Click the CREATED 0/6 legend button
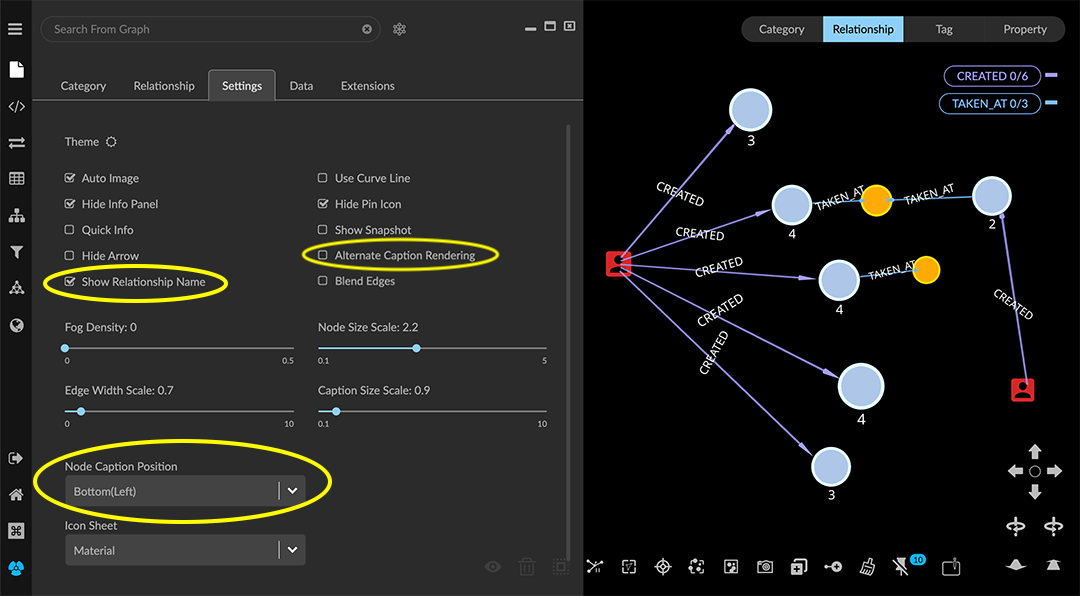This screenshot has height=596, width=1080. (x=991, y=76)
